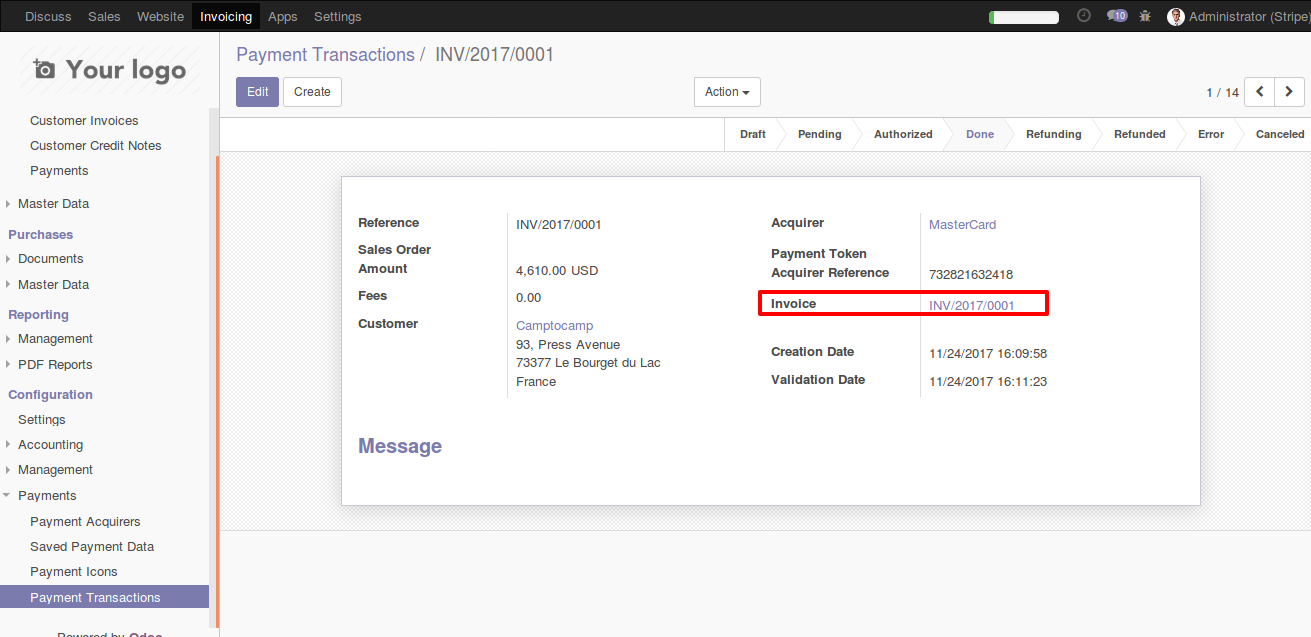Click the Reference value INV/2017/0001

[559, 225]
